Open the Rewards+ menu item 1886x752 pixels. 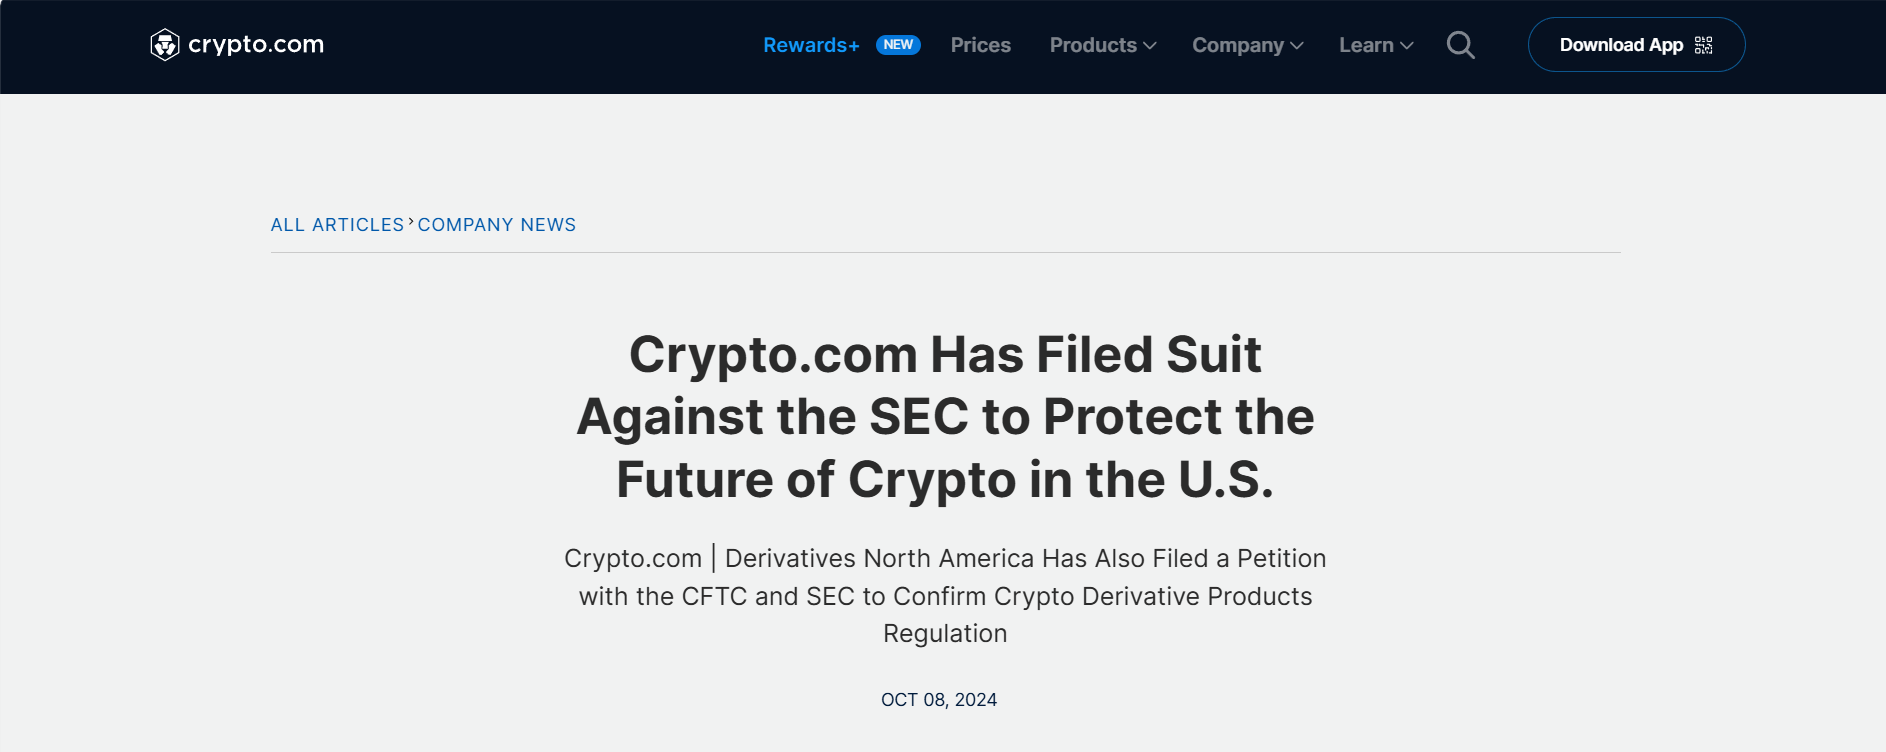pos(811,45)
